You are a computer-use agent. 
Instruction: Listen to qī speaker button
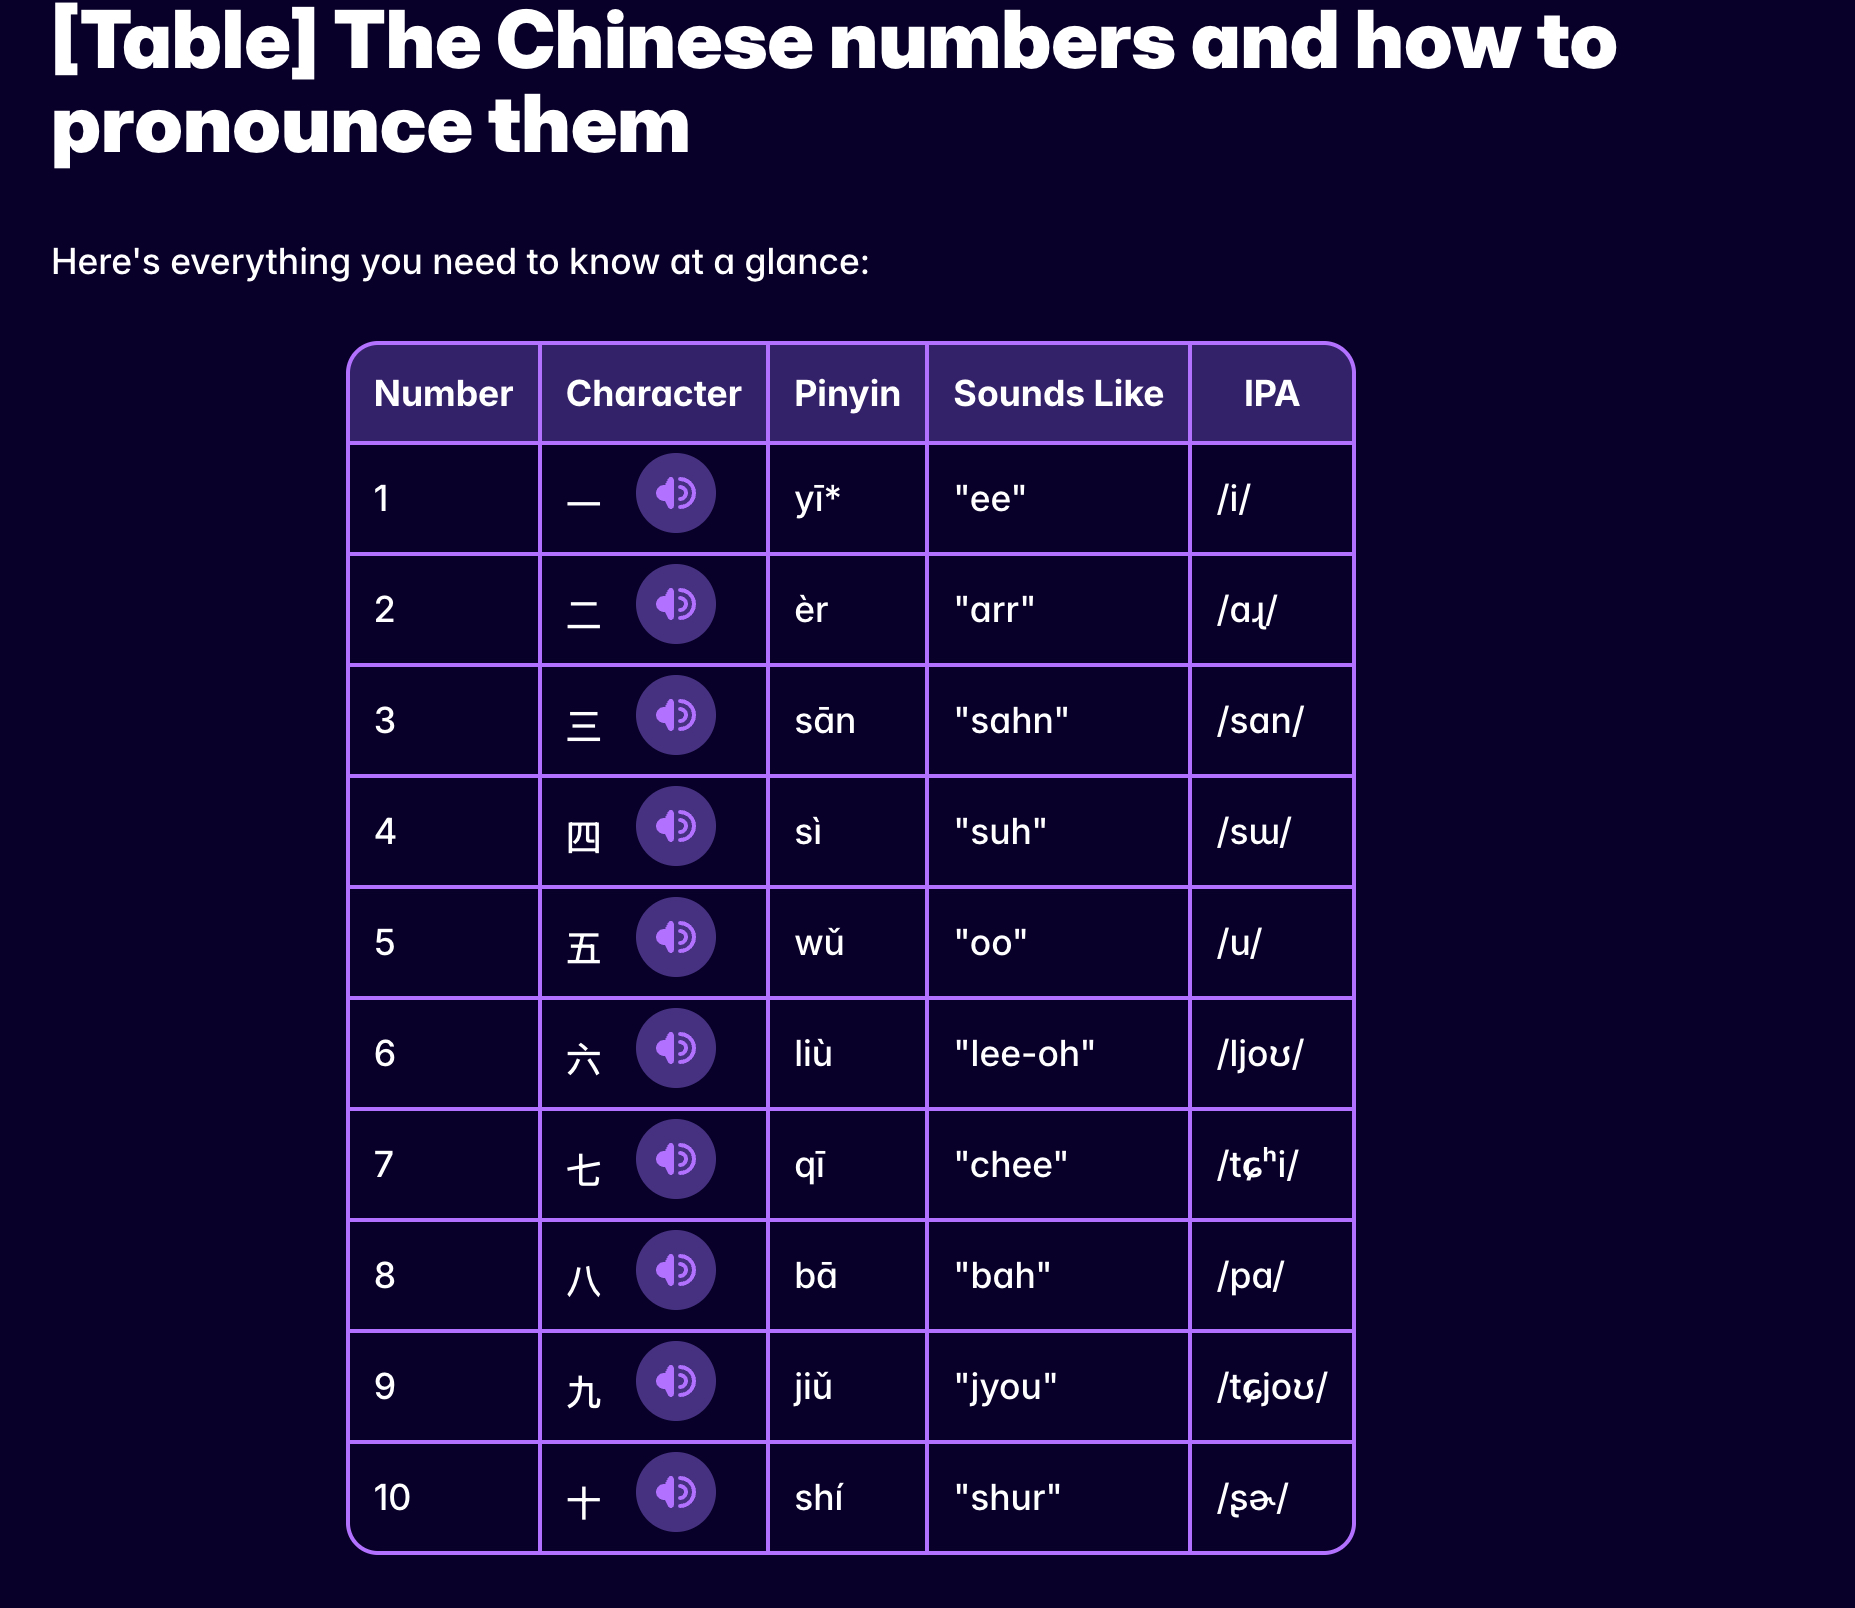[x=676, y=1159]
